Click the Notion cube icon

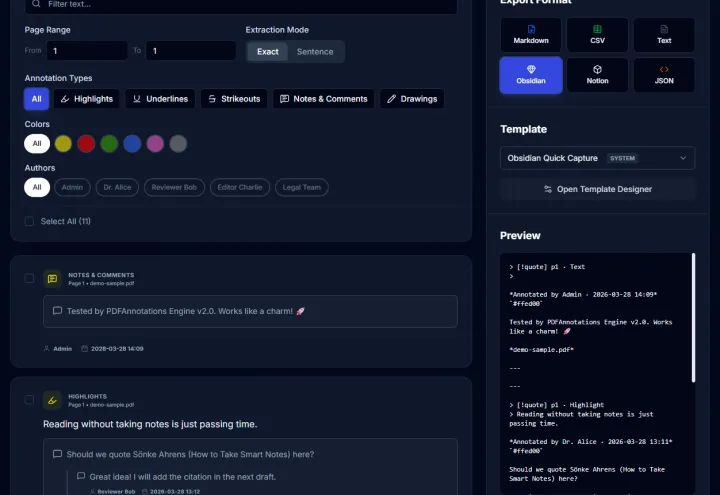point(597,69)
